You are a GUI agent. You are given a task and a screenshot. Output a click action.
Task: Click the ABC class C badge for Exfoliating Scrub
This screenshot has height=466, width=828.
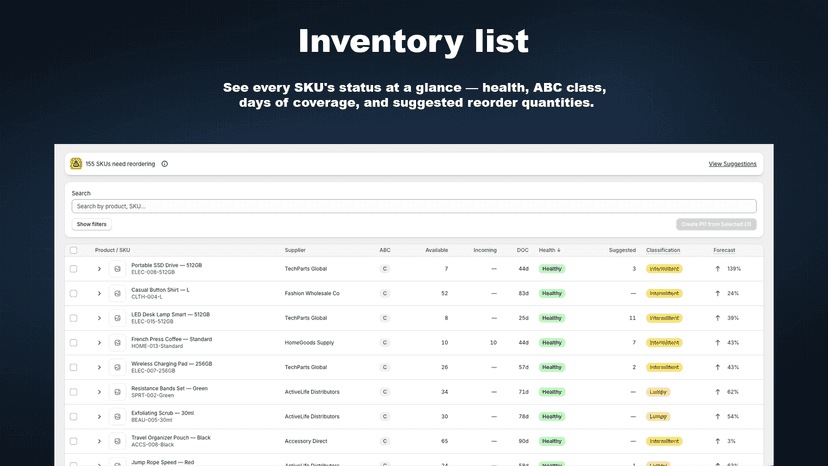(x=385, y=416)
